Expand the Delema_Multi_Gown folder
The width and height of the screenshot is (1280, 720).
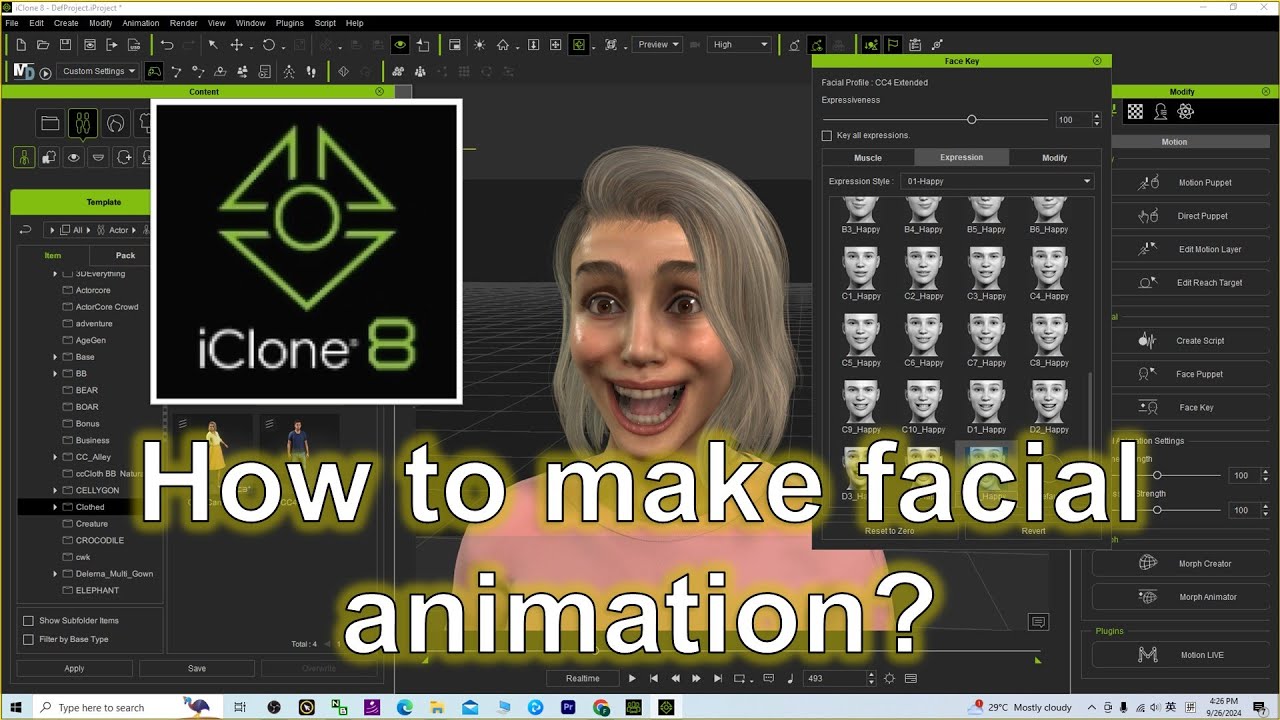(55, 574)
